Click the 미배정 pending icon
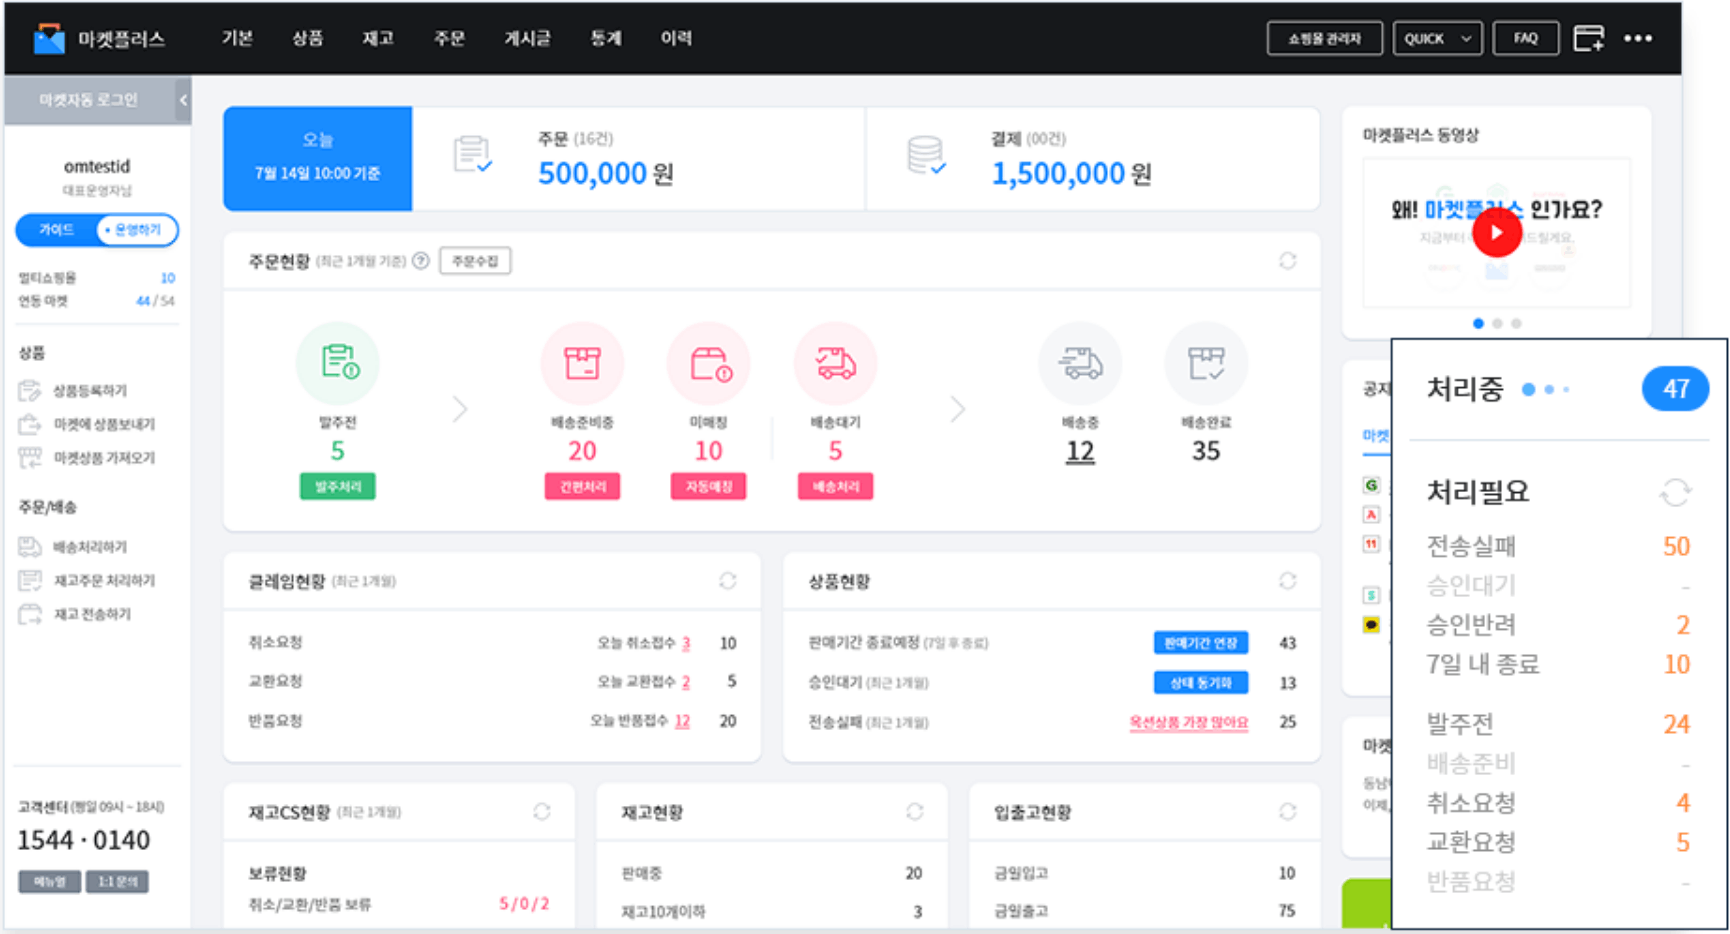Viewport: 1730px width, 934px height. tap(709, 362)
